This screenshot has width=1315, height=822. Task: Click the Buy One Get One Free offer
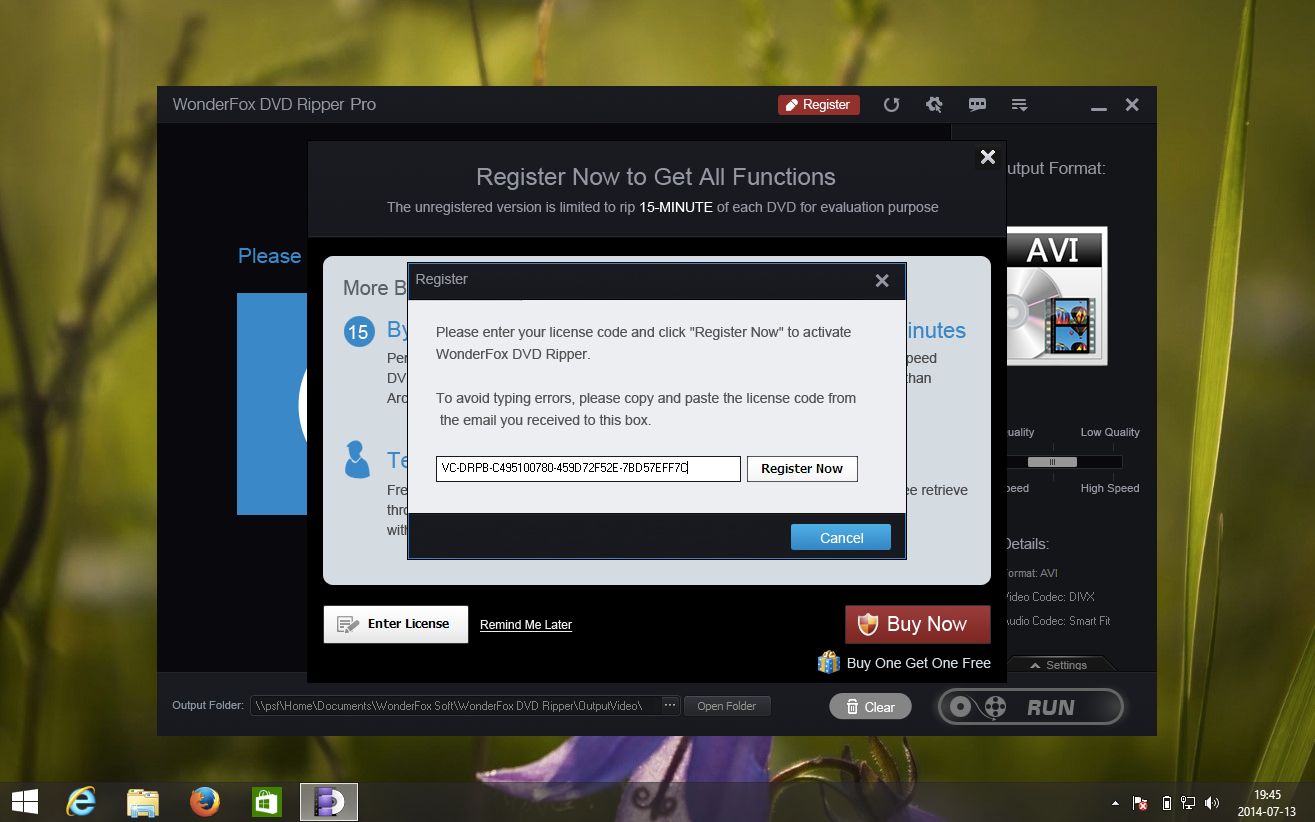coord(919,663)
